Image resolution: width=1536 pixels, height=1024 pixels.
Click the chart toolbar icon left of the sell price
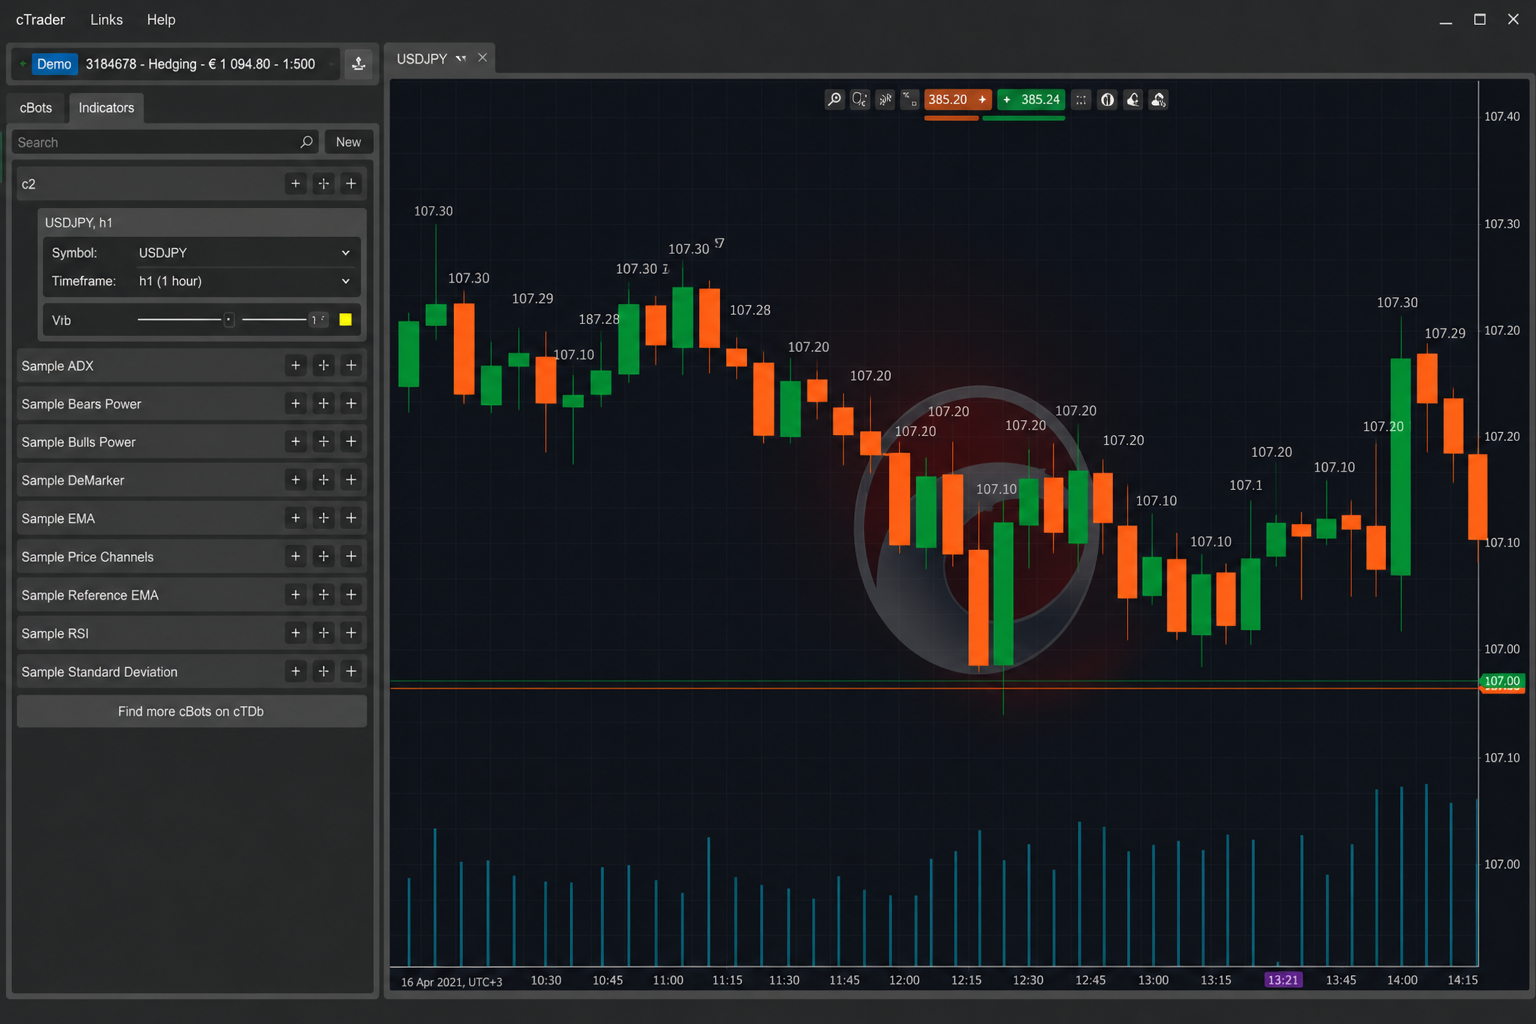tap(909, 100)
